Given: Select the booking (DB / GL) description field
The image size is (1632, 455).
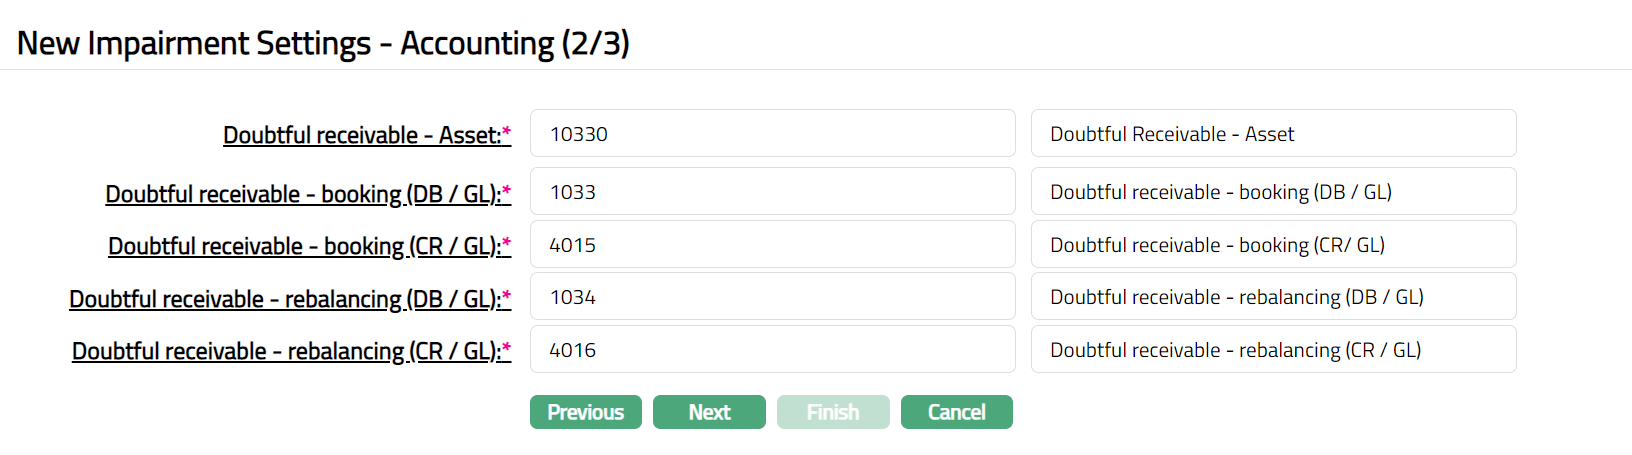Looking at the screenshot, I should point(1273,192).
